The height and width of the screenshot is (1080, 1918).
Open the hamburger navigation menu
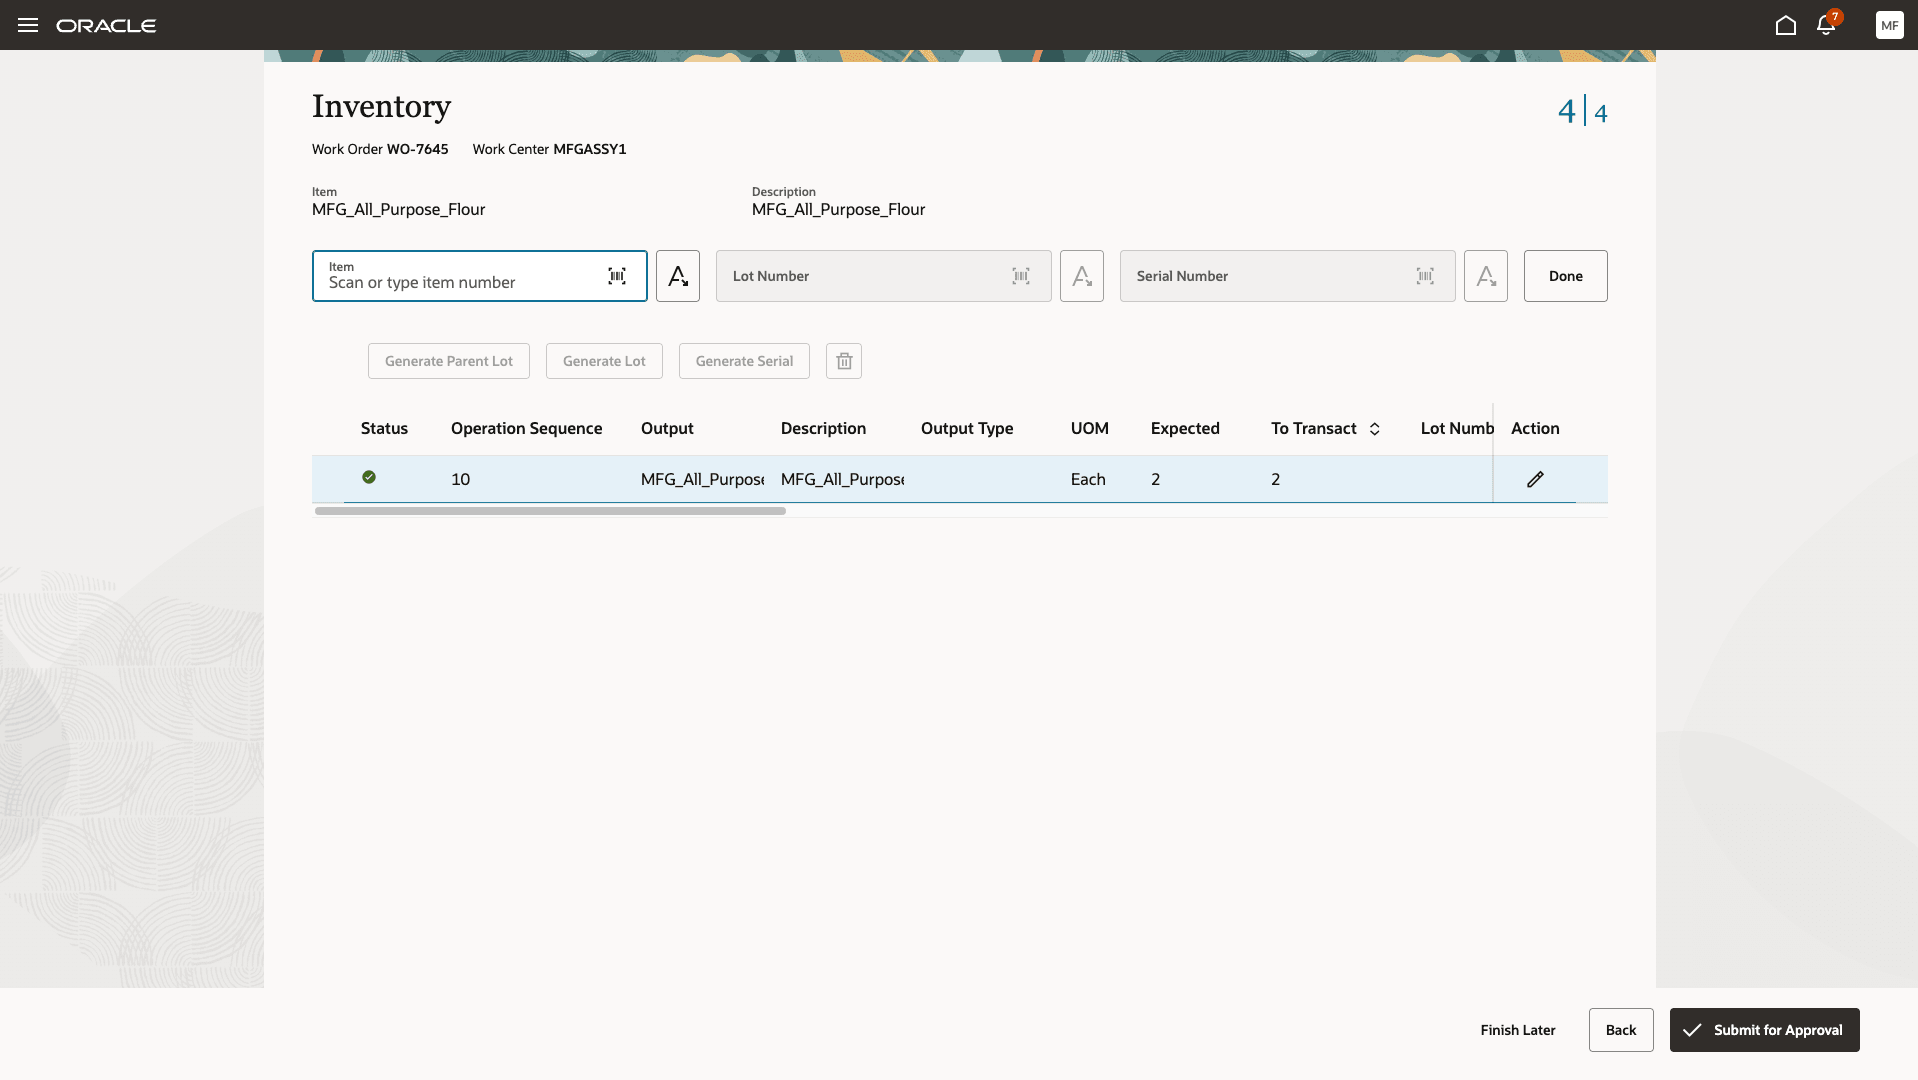28,25
